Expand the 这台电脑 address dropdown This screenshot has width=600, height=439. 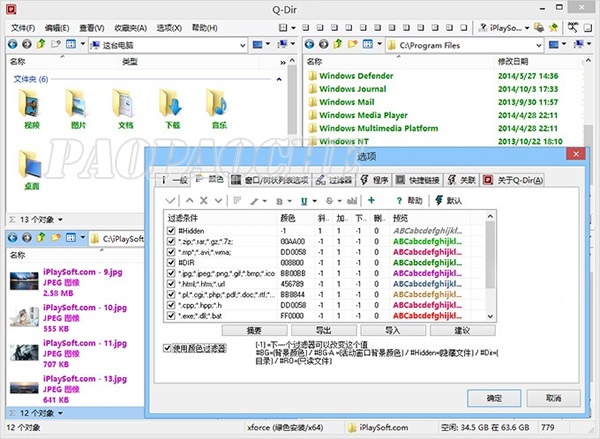243,45
